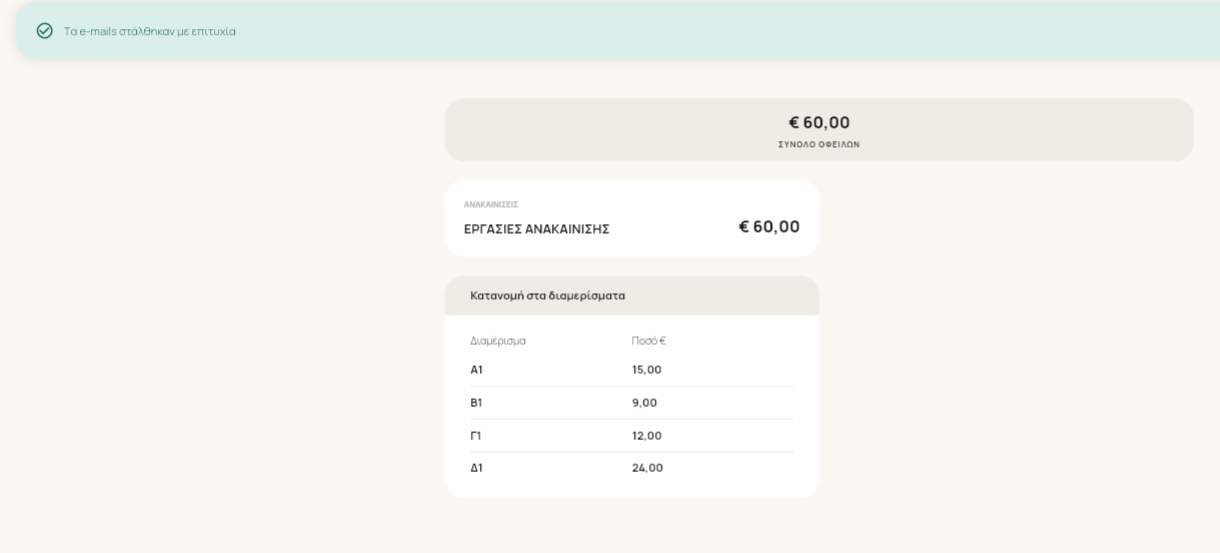This screenshot has height=553, width=1220.
Task: Click the Ποσό € column header
Action: click(x=649, y=341)
